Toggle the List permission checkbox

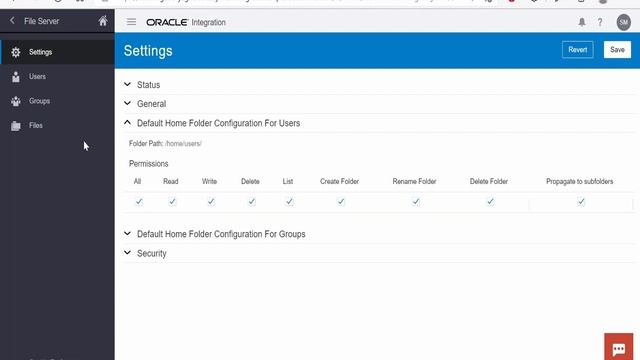coord(289,202)
